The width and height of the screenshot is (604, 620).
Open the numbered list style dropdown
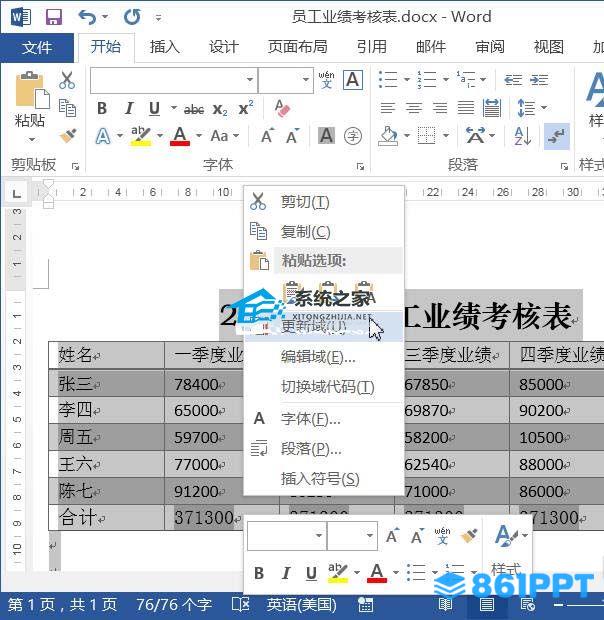pos(445,80)
